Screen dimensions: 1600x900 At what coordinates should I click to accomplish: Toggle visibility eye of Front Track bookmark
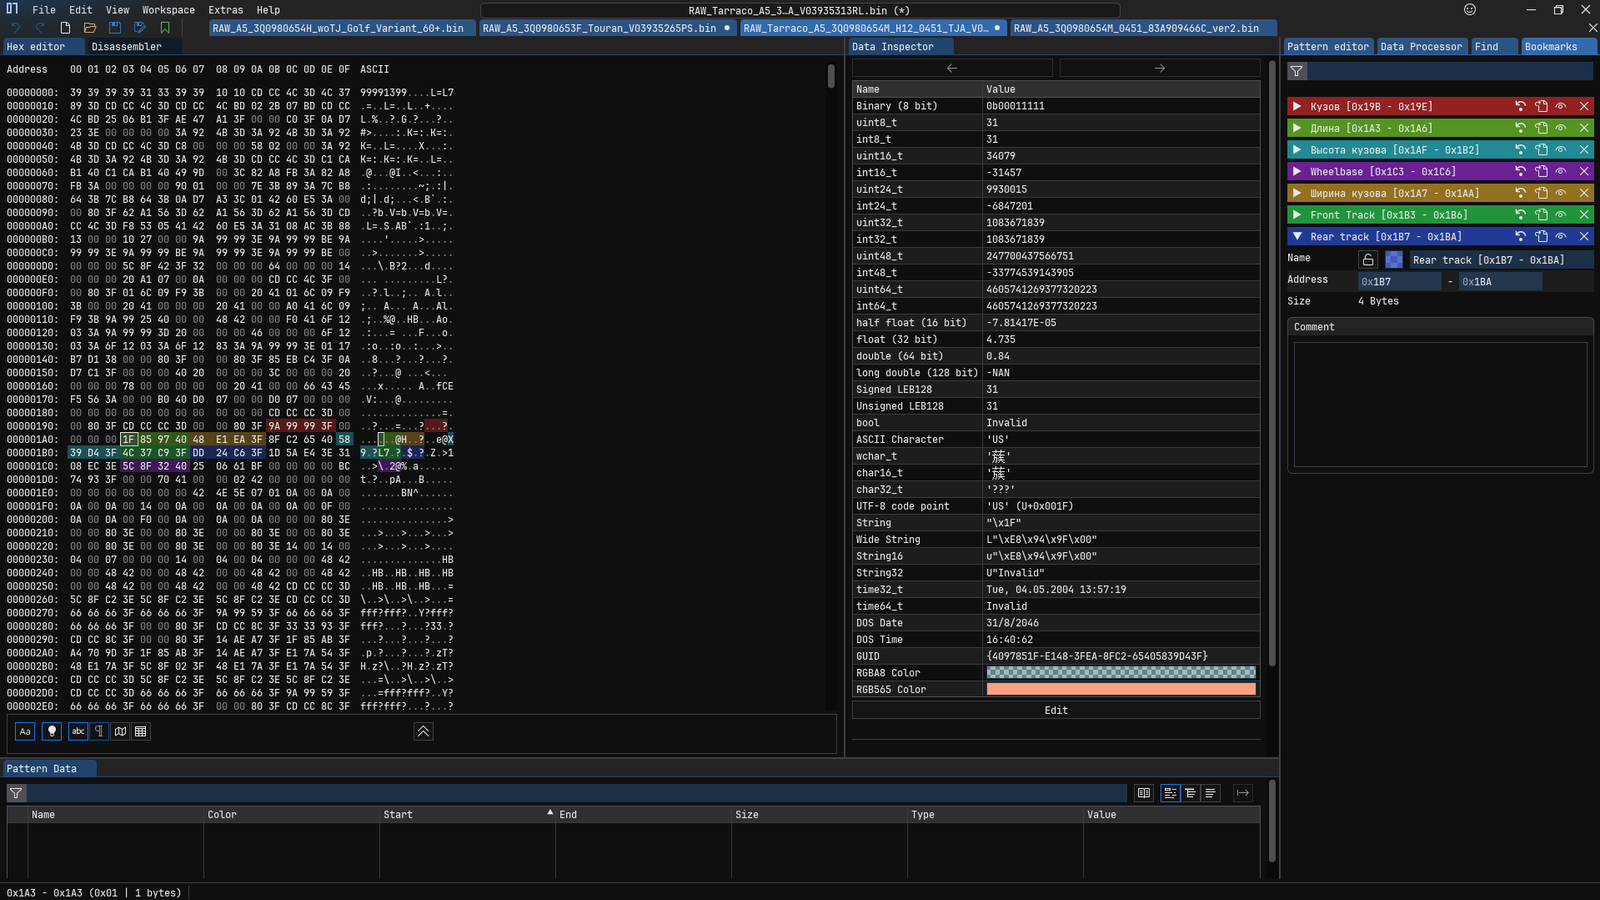[1561, 215]
